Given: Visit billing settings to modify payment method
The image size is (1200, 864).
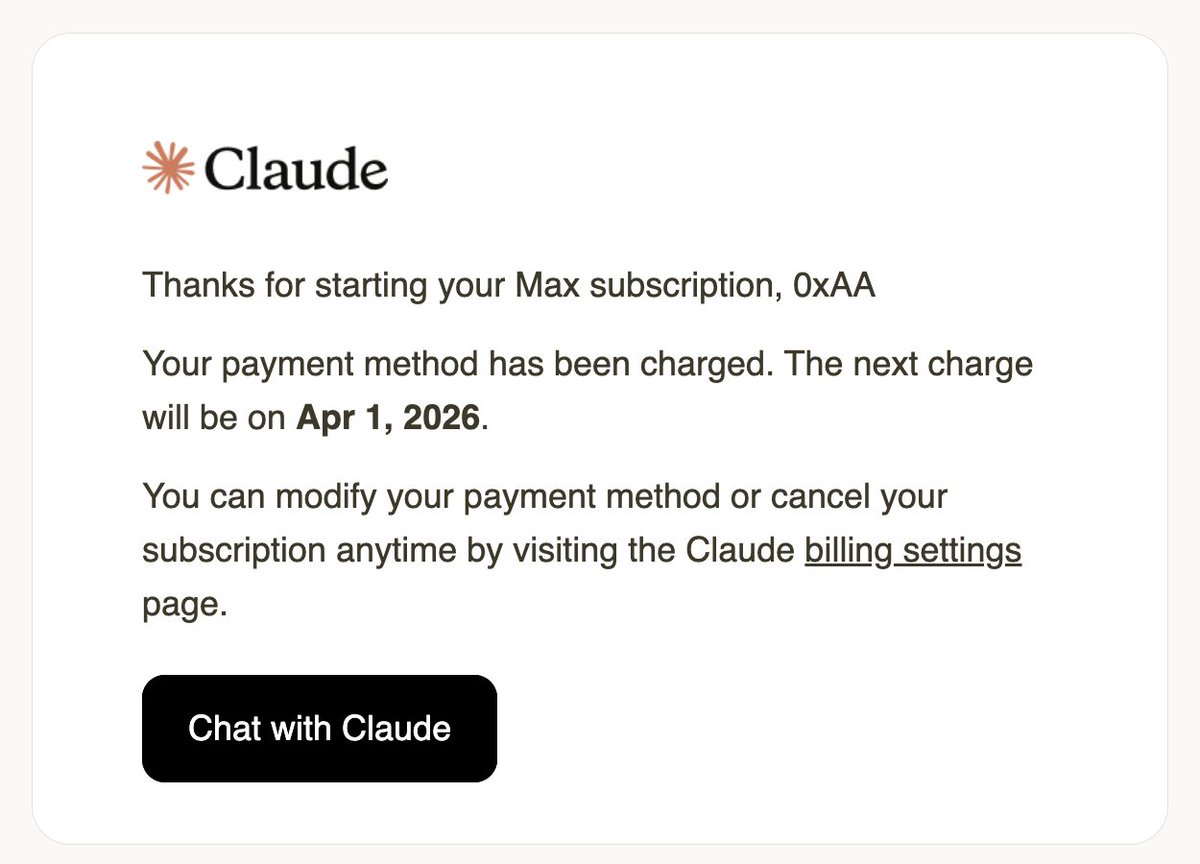Looking at the screenshot, I should click(x=912, y=550).
